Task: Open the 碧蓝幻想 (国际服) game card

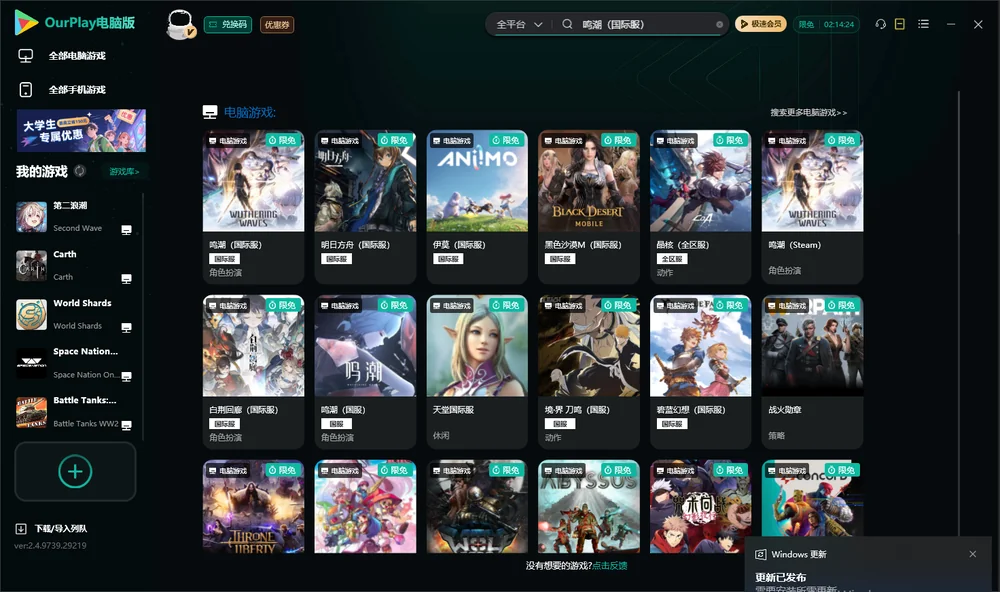Action: [x=700, y=371]
